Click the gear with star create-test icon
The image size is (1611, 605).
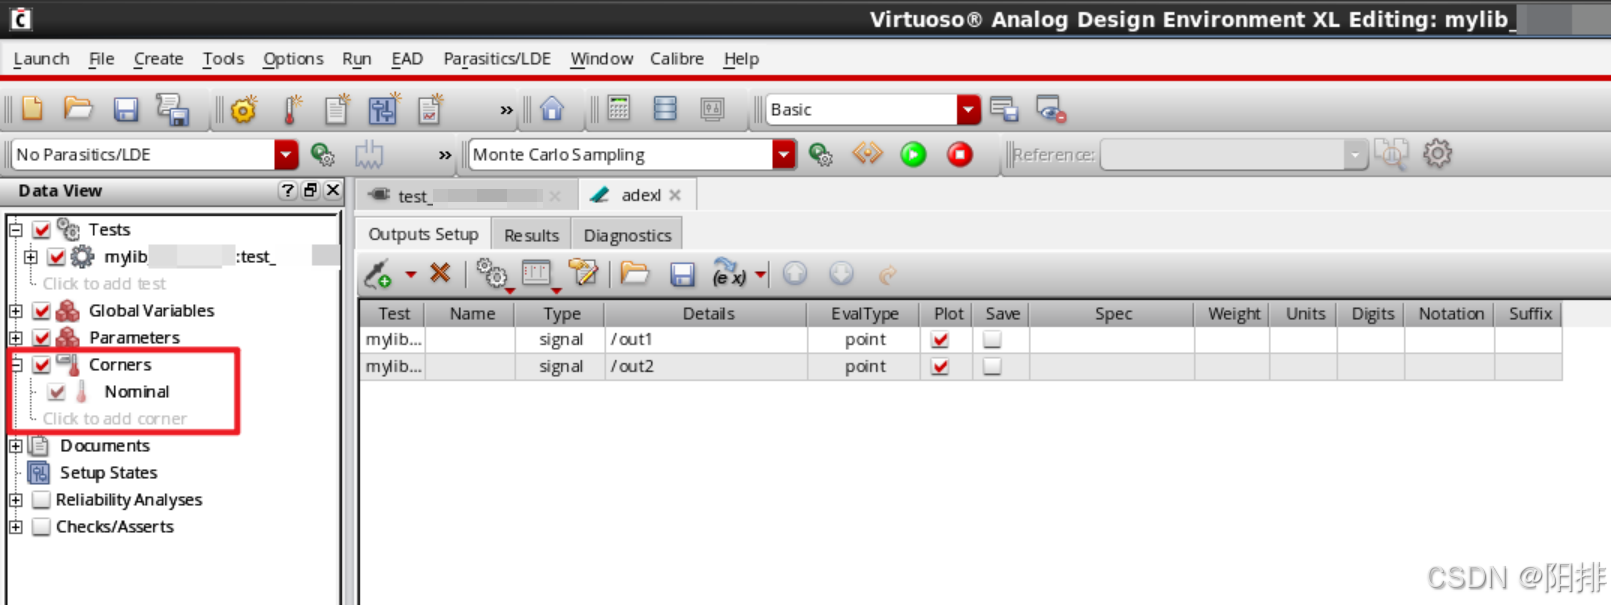(243, 109)
